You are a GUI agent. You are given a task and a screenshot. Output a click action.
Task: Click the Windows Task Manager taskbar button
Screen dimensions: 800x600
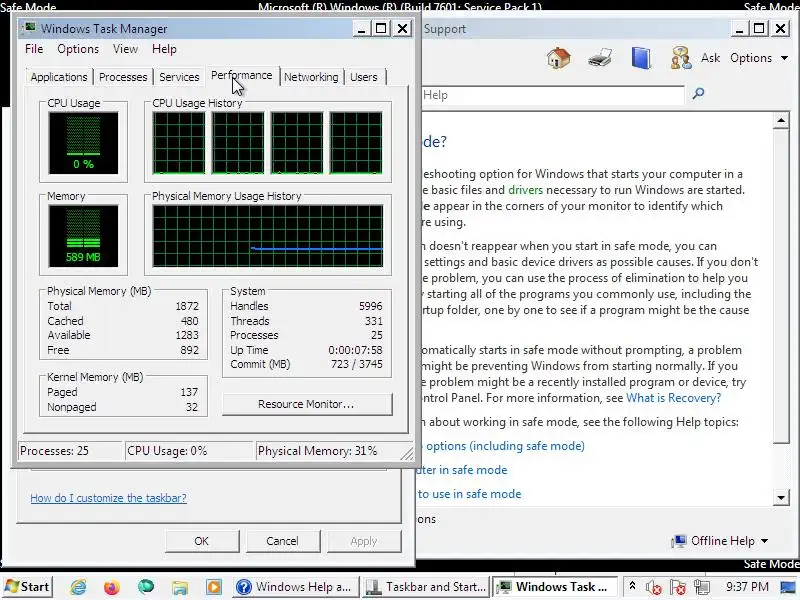(555, 587)
